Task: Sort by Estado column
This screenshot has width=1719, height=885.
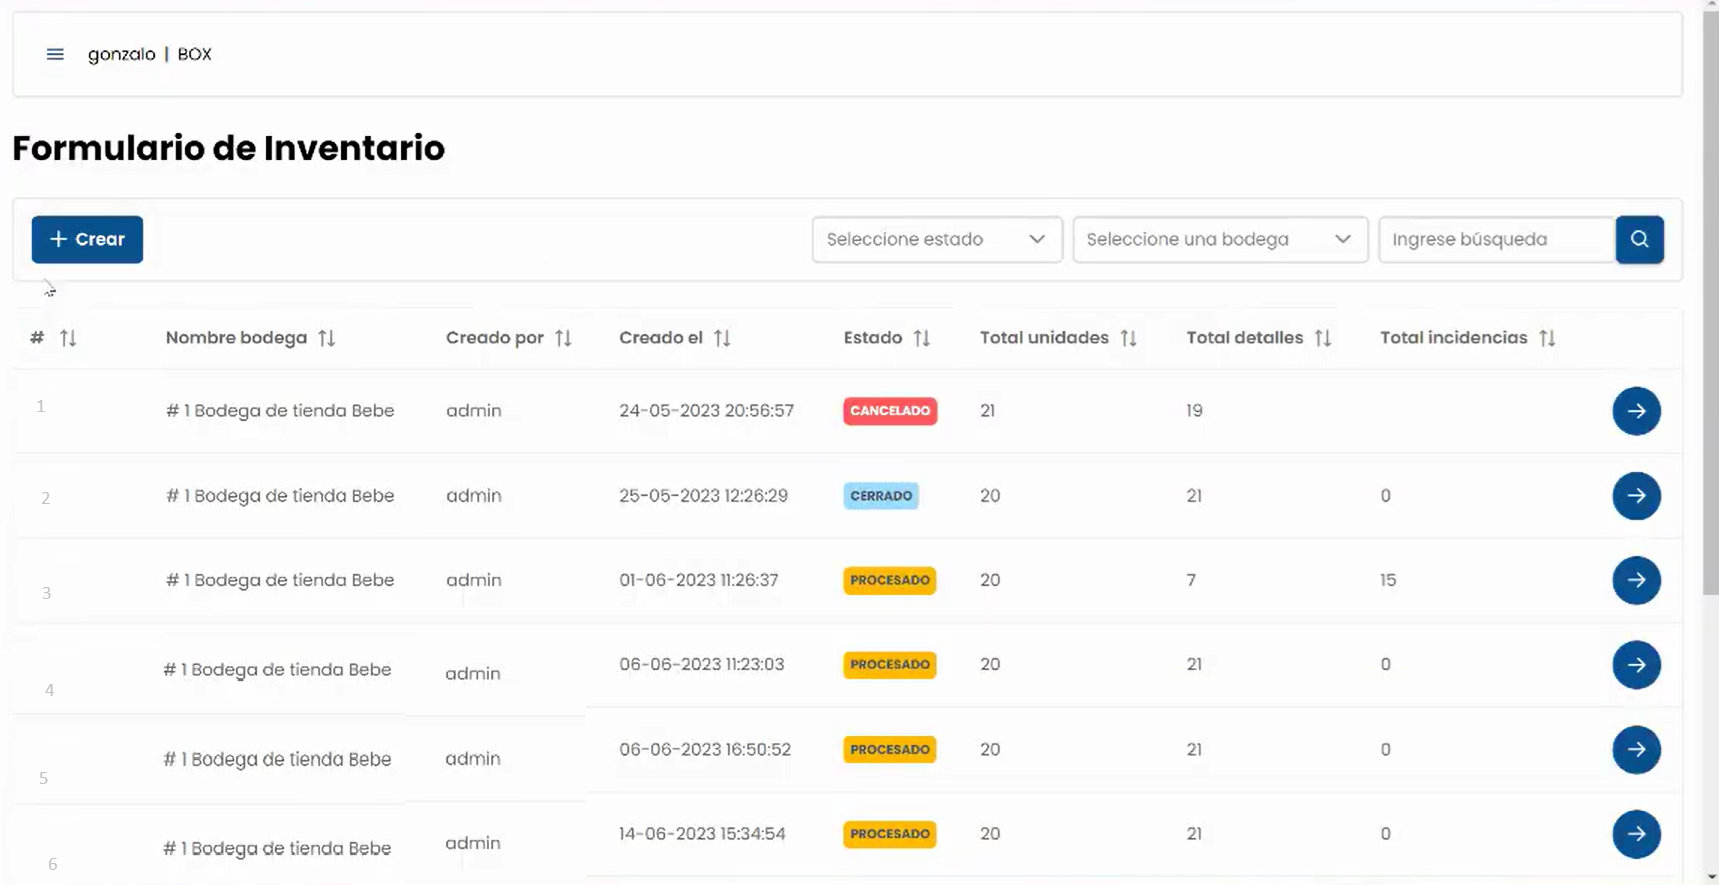Action: point(921,338)
